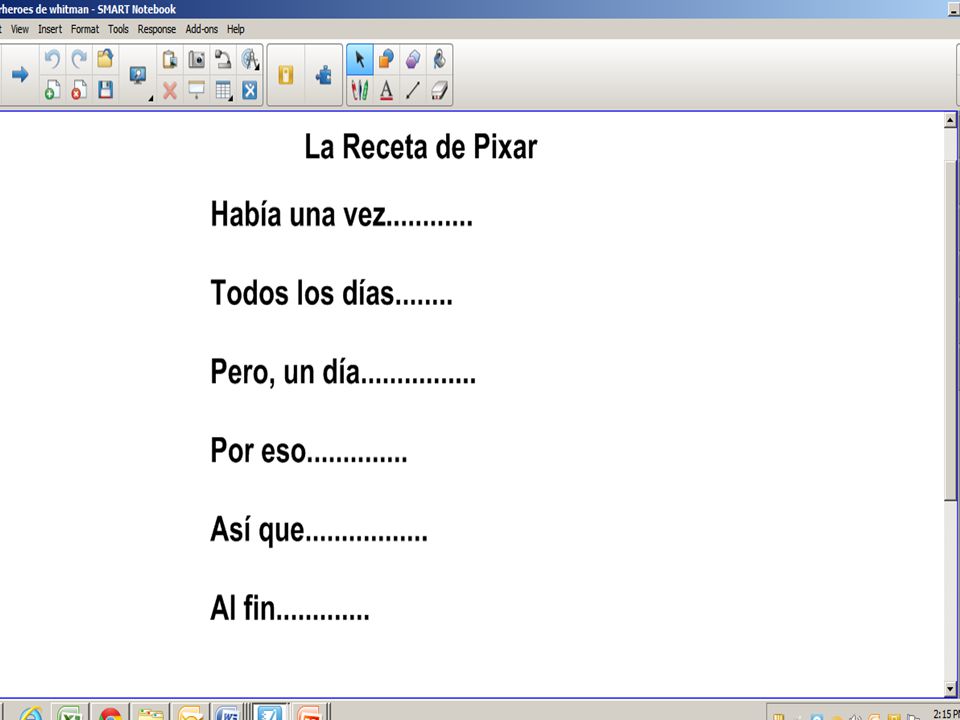This screenshot has height=720, width=960.
Task: Choose the Select arrow tool
Action: point(360,59)
